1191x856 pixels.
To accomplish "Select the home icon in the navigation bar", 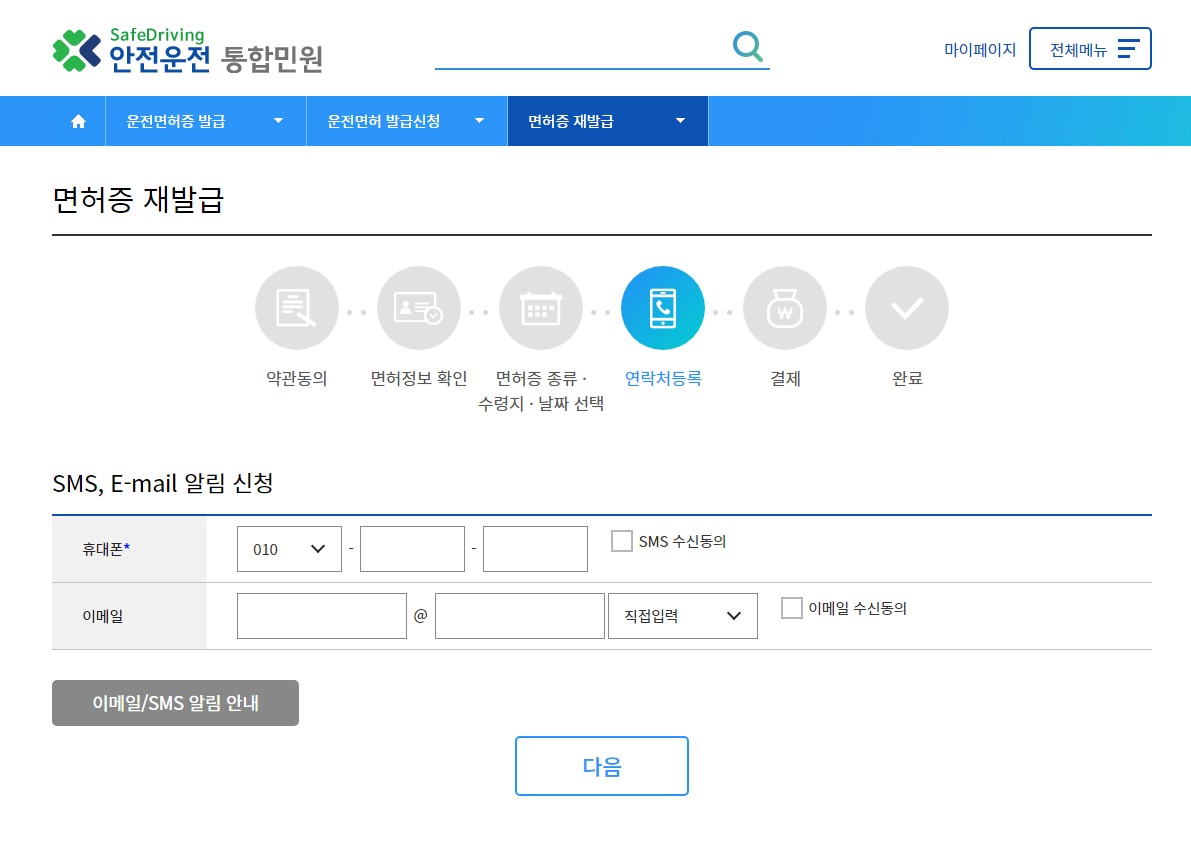I will [79, 121].
